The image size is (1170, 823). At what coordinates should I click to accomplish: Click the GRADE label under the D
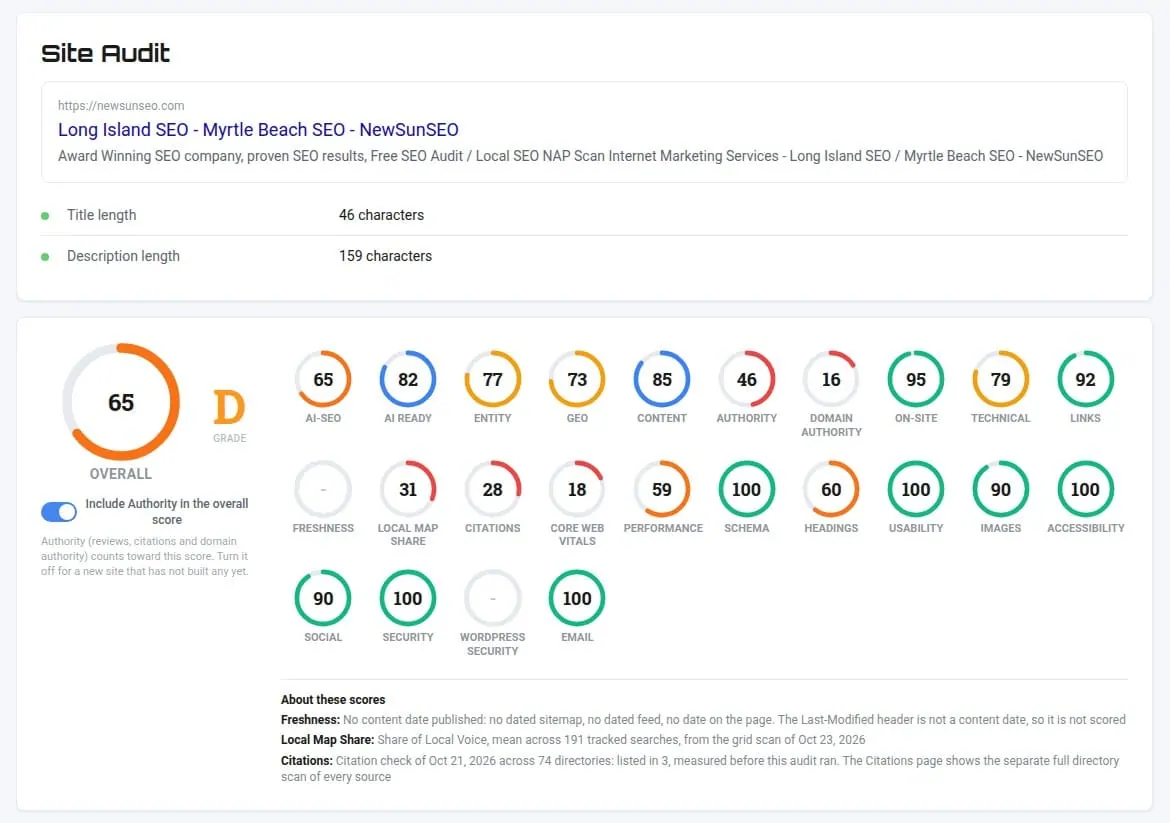tap(229, 438)
